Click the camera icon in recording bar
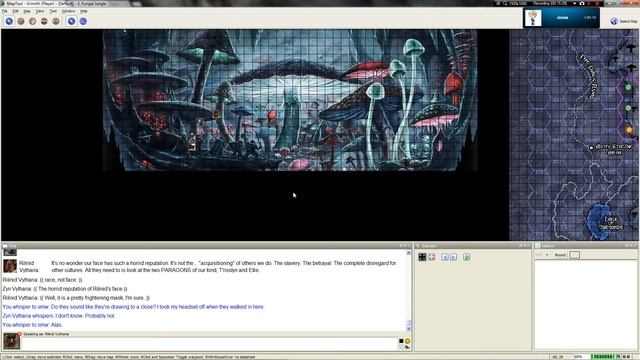640x360 pixels. 582,3
